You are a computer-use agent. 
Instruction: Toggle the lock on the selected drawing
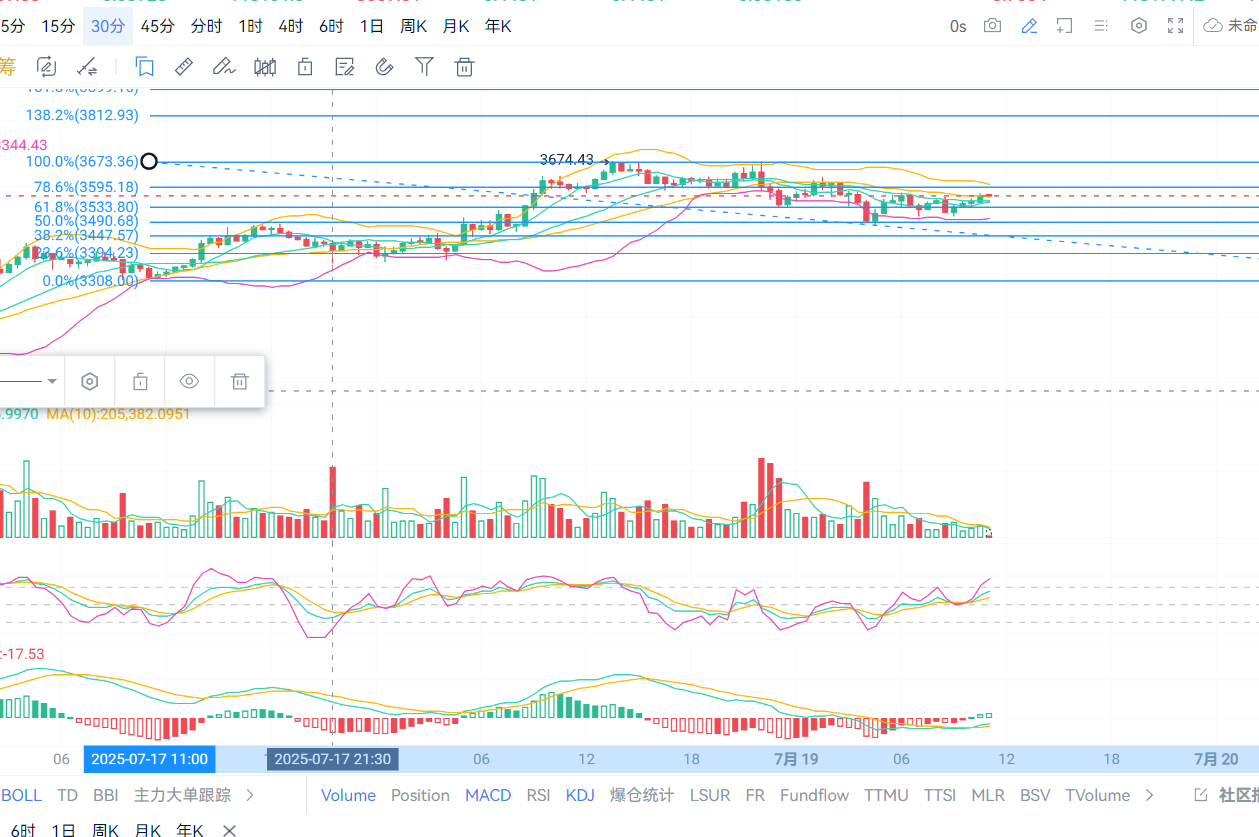click(140, 381)
